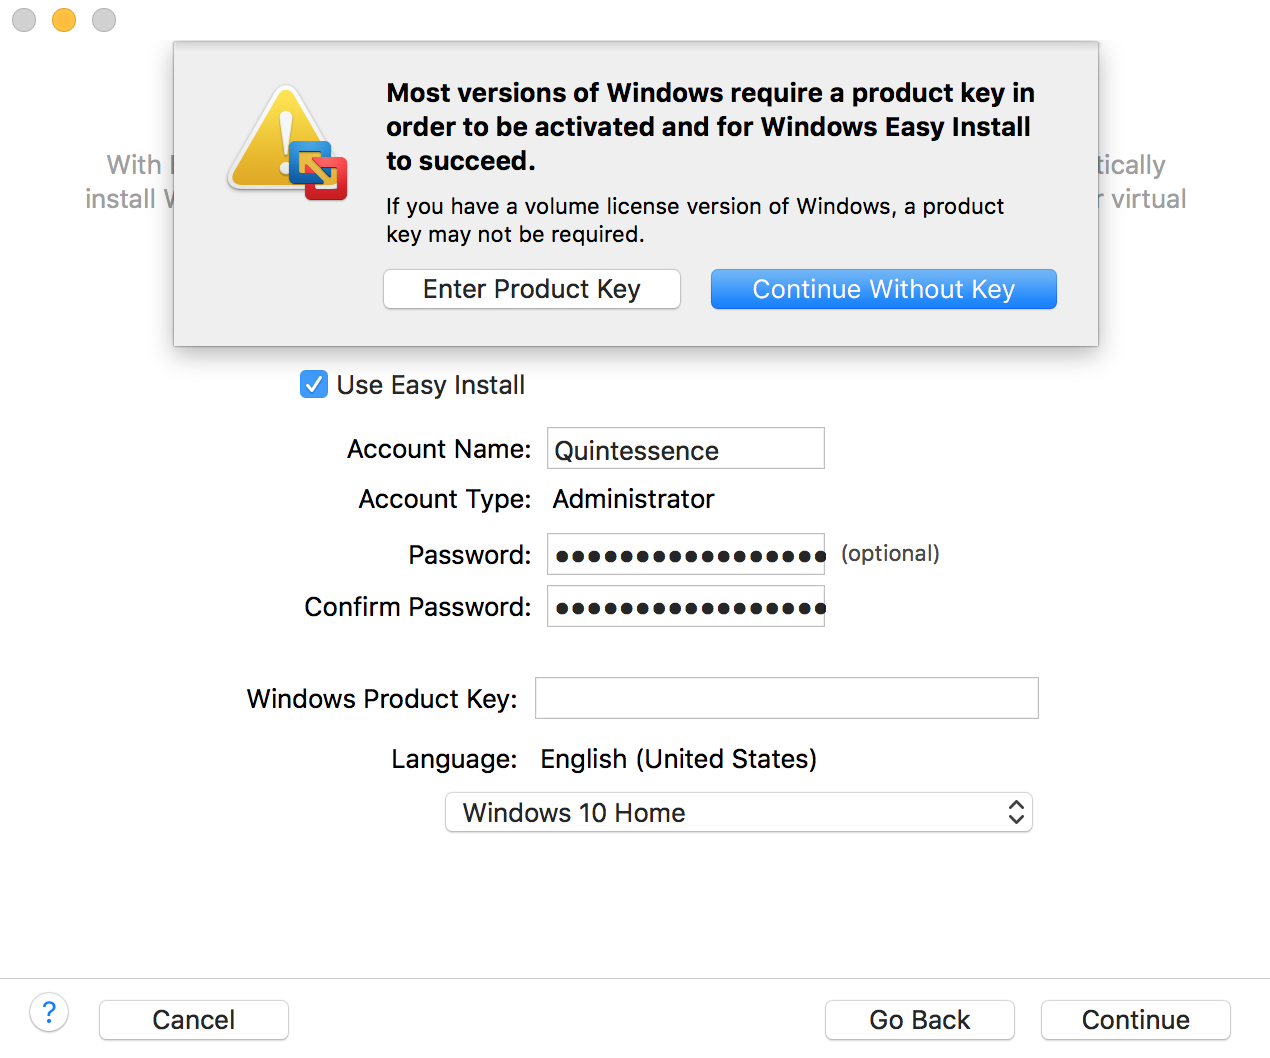The image size is (1270, 1058).
Task: Select the Confirm Password field
Action: point(686,606)
